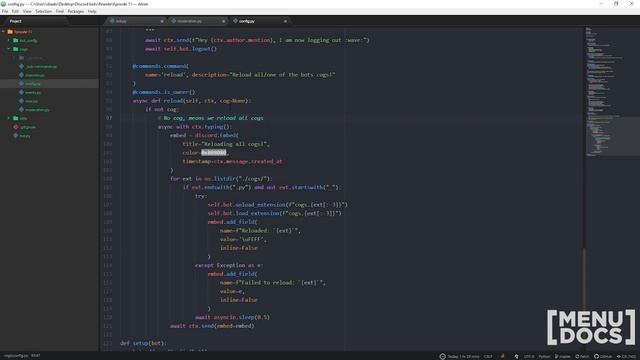640x360 pixels.
Task: Click line number 97 in the gutter
Action: (x=109, y=118)
